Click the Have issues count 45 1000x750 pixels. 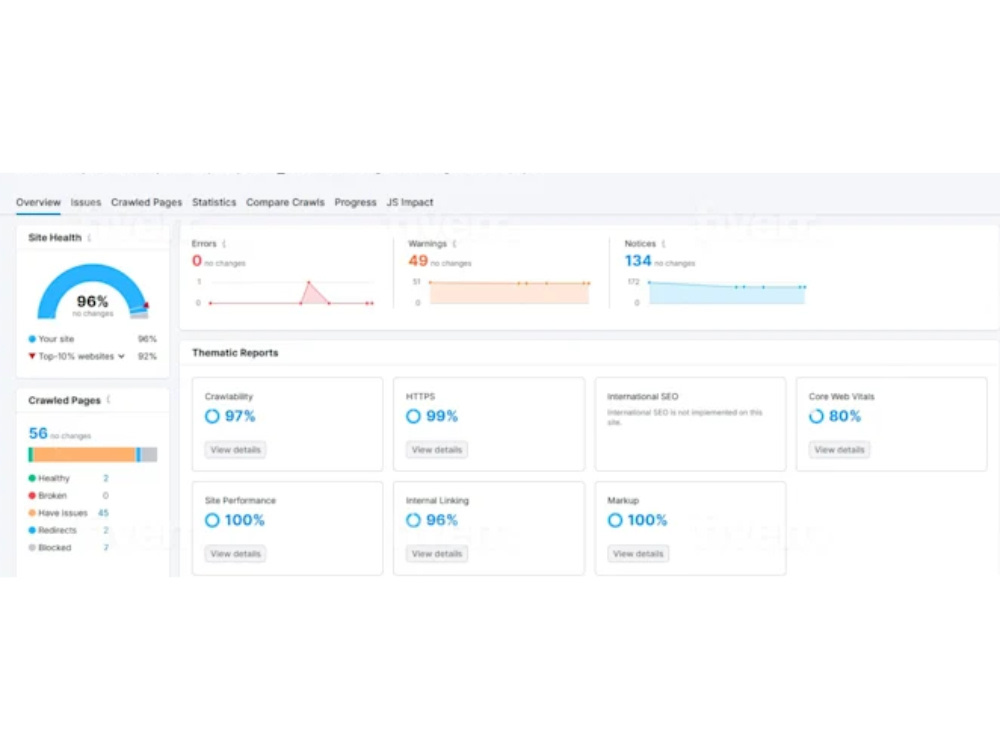[103, 513]
